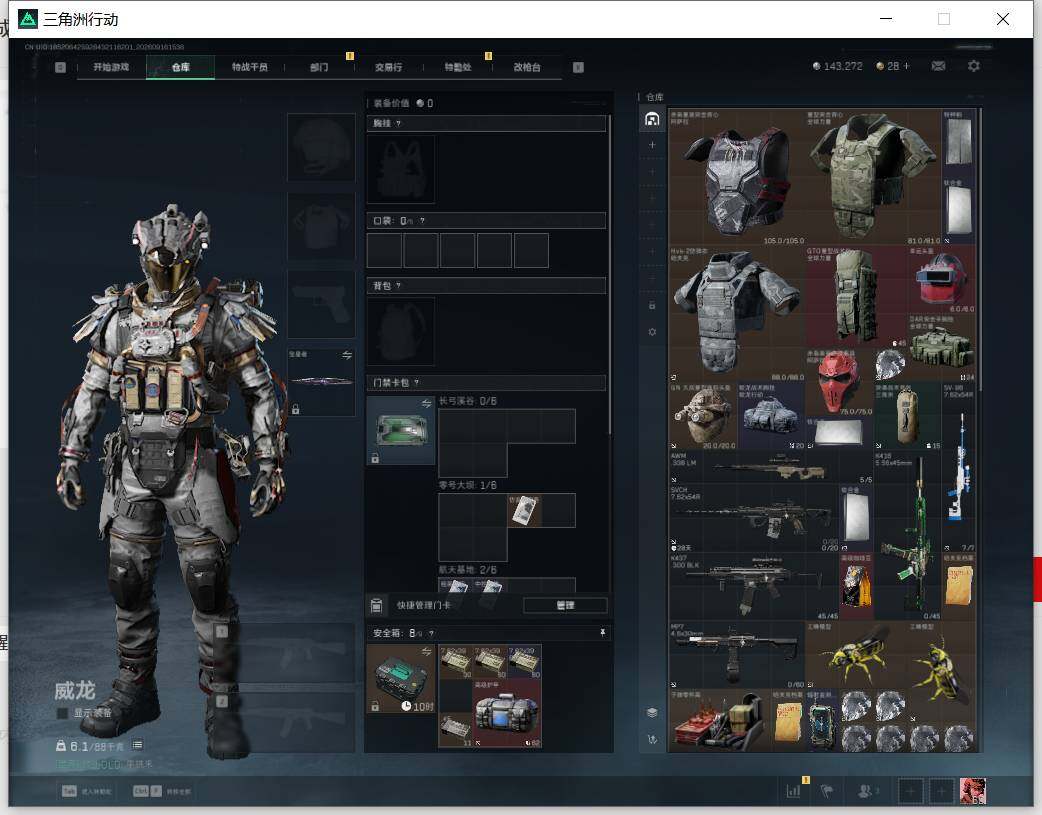Click the 快捷管理门卡 icon
This screenshot has height=815, width=1042.
tap(376, 605)
